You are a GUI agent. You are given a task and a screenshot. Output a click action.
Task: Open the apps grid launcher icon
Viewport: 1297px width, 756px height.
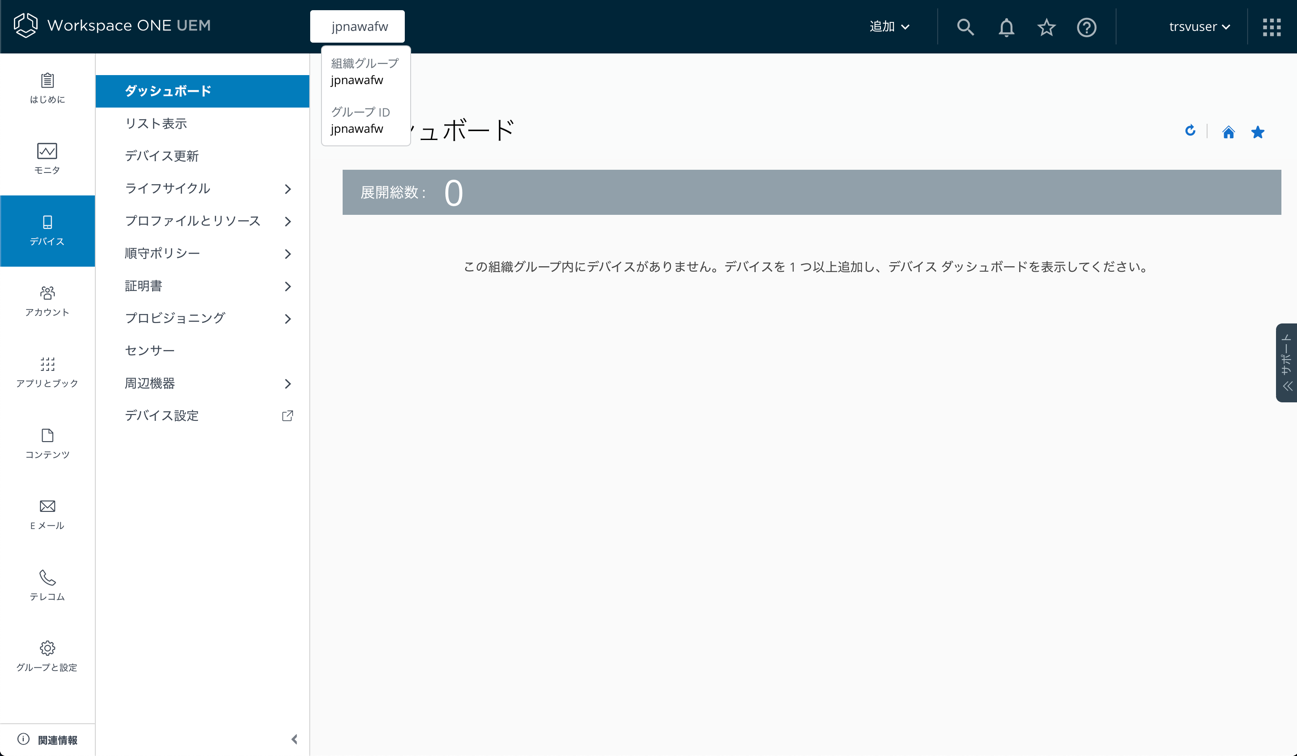point(1272,27)
